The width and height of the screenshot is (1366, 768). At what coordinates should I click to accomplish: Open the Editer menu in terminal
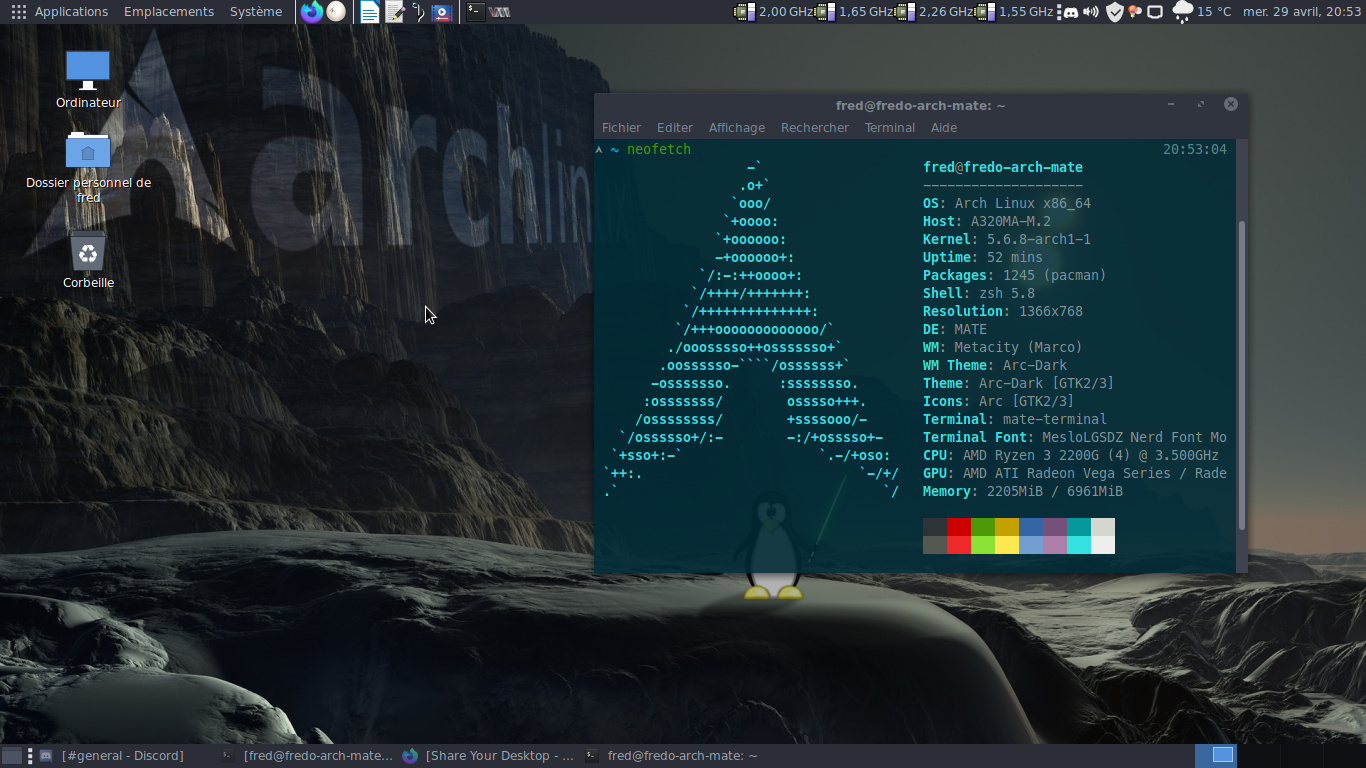click(x=675, y=127)
